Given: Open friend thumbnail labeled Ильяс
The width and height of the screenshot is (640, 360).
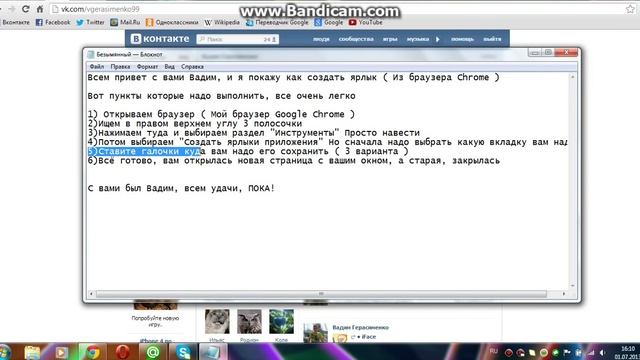Looking at the screenshot, I should [217, 321].
